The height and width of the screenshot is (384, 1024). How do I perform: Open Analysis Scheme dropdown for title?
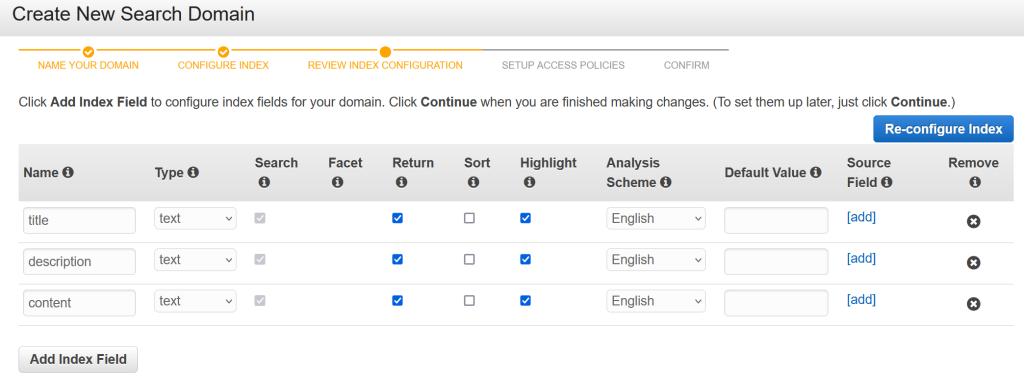coord(656,219)
